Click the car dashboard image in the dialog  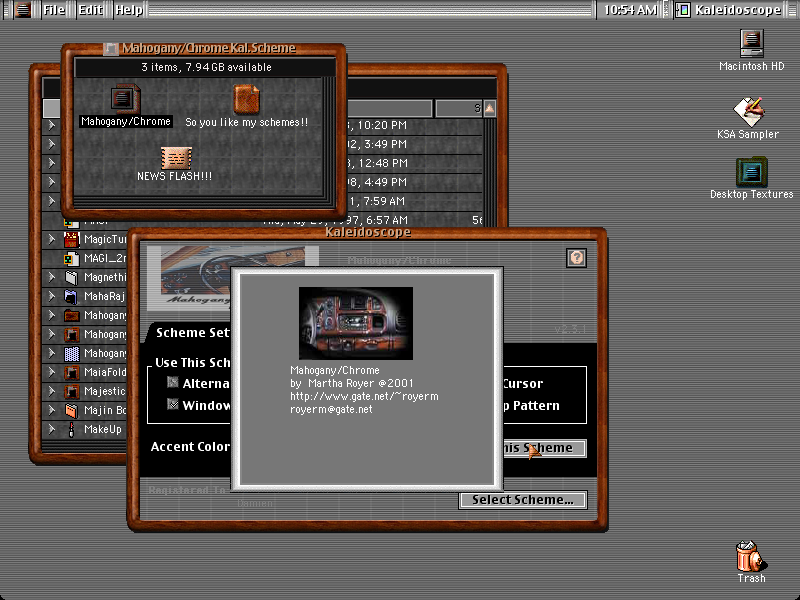click(x=356, y=323)
